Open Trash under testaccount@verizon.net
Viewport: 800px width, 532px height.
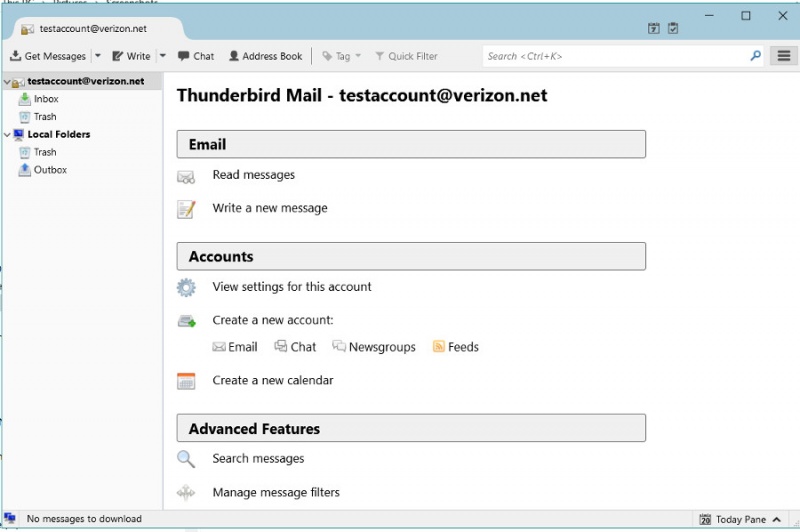(45, 117)
